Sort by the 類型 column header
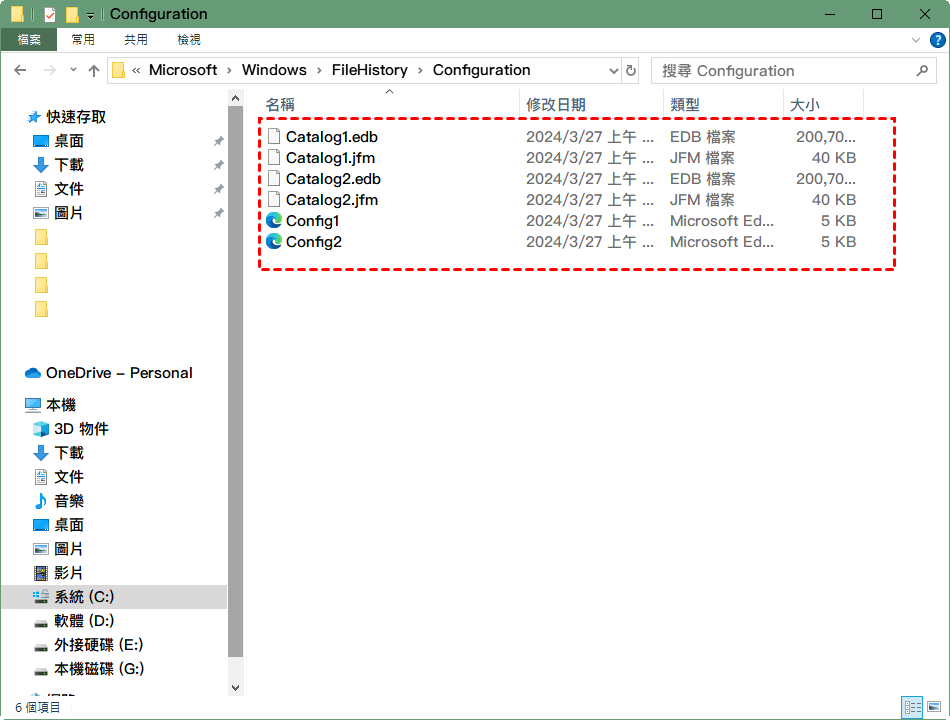The width and height of the screenshot is (950, 720). [723, 104]
